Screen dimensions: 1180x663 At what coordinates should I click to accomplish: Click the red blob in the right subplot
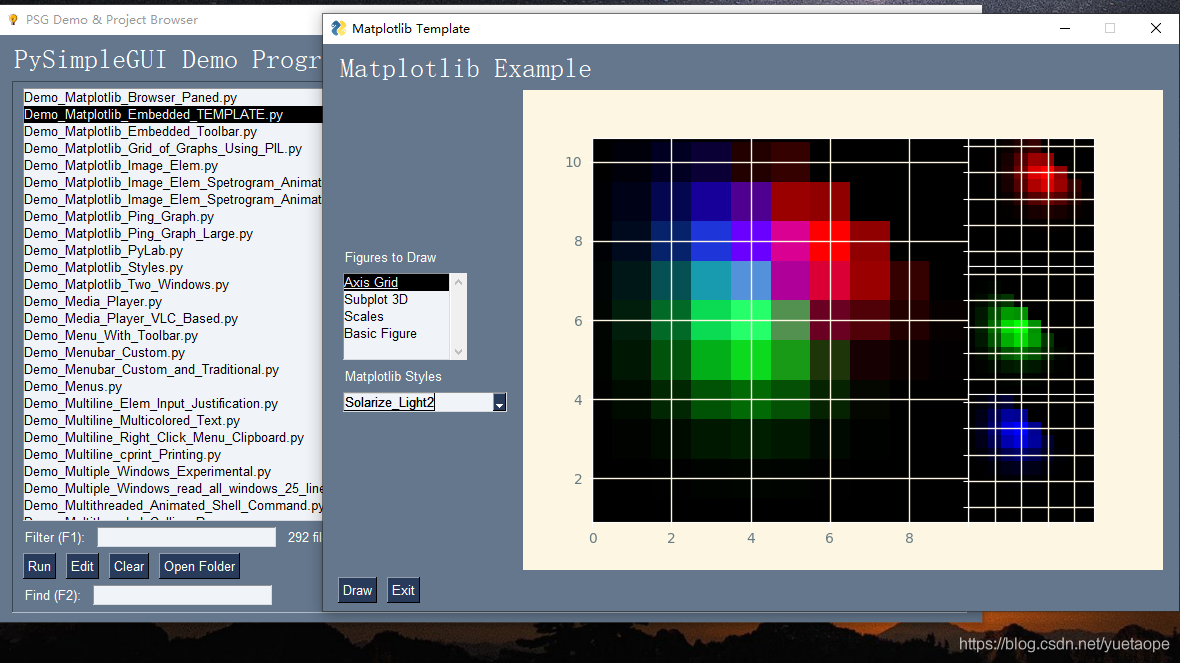click(x=1042, y=178)
